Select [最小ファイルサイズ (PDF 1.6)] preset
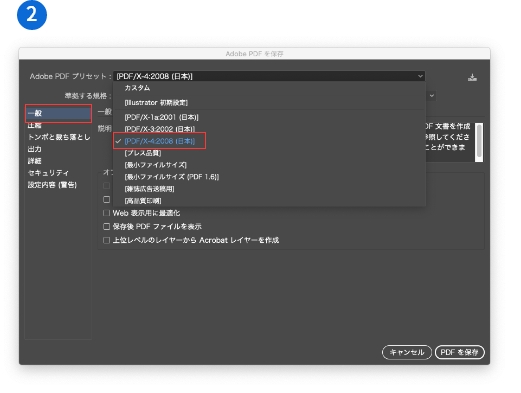This screenshot has width=521, height=393. [172, 177]
